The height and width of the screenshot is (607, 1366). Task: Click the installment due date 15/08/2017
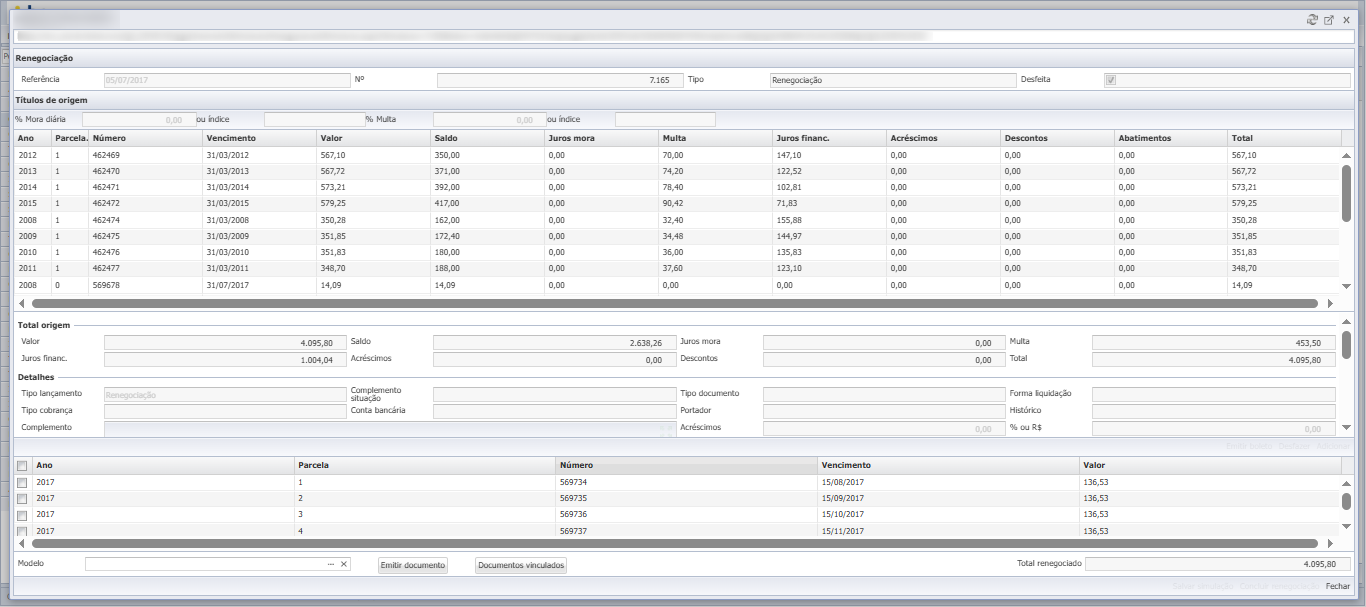pyautogui.click(x=843, y=482)
